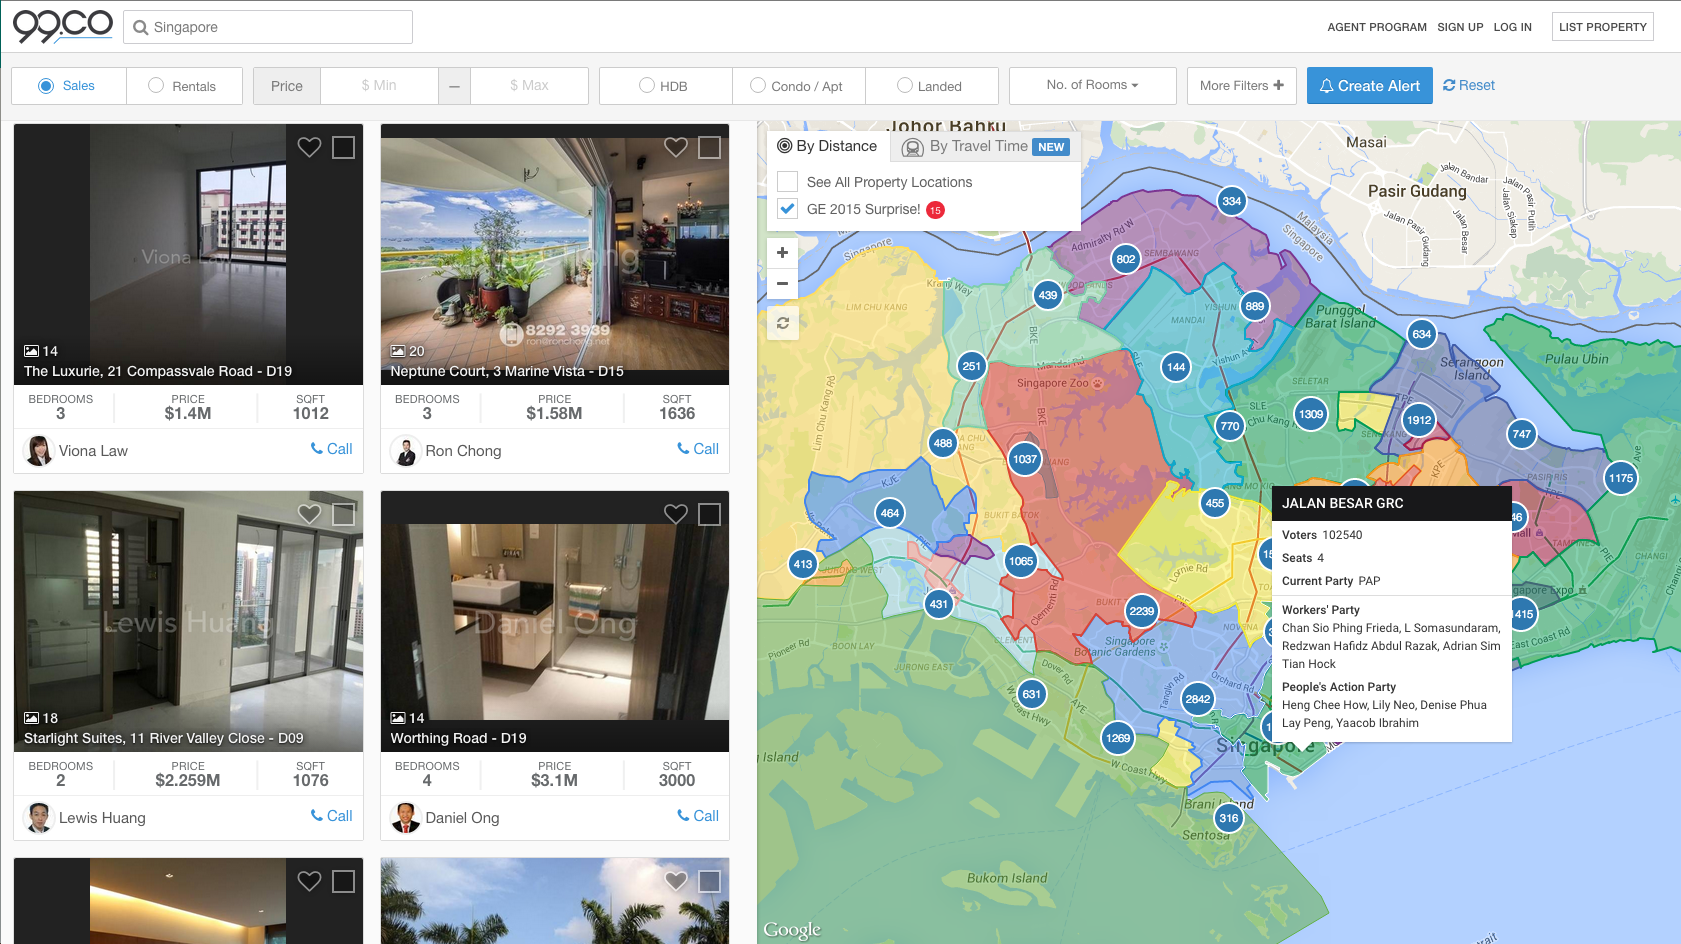Call agent Lewis Huang
The width and height of the screenshot is (1681, 944).
331,816
